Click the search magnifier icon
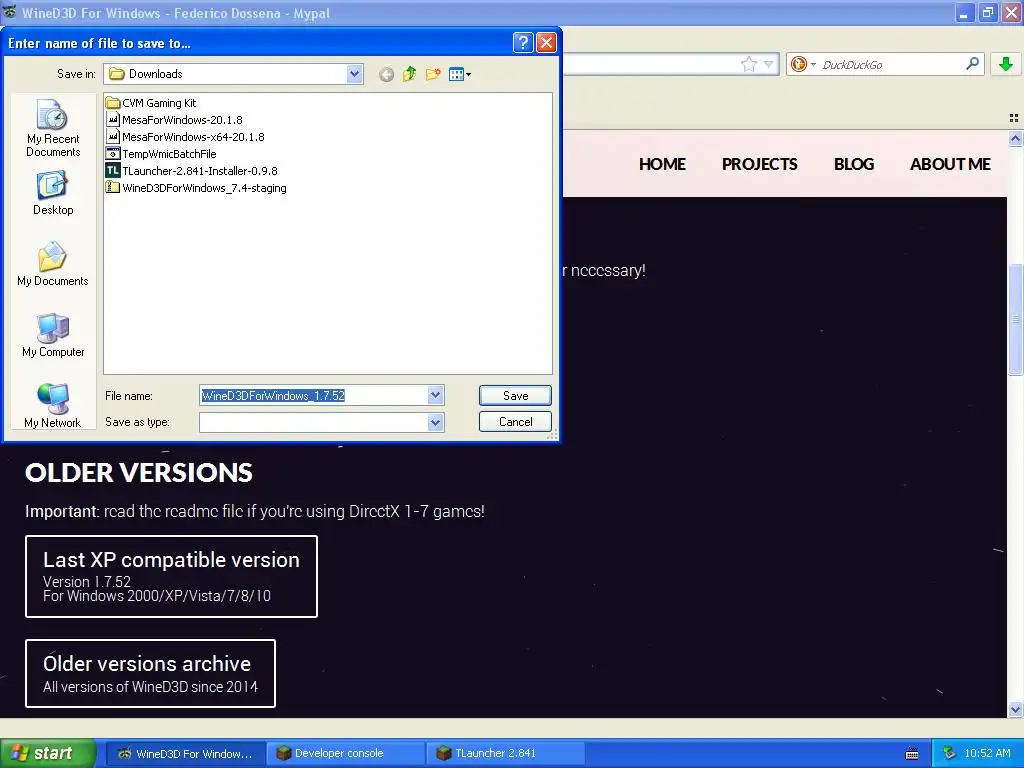Screen dimensions: 1024x768 [x=972, y=63]
